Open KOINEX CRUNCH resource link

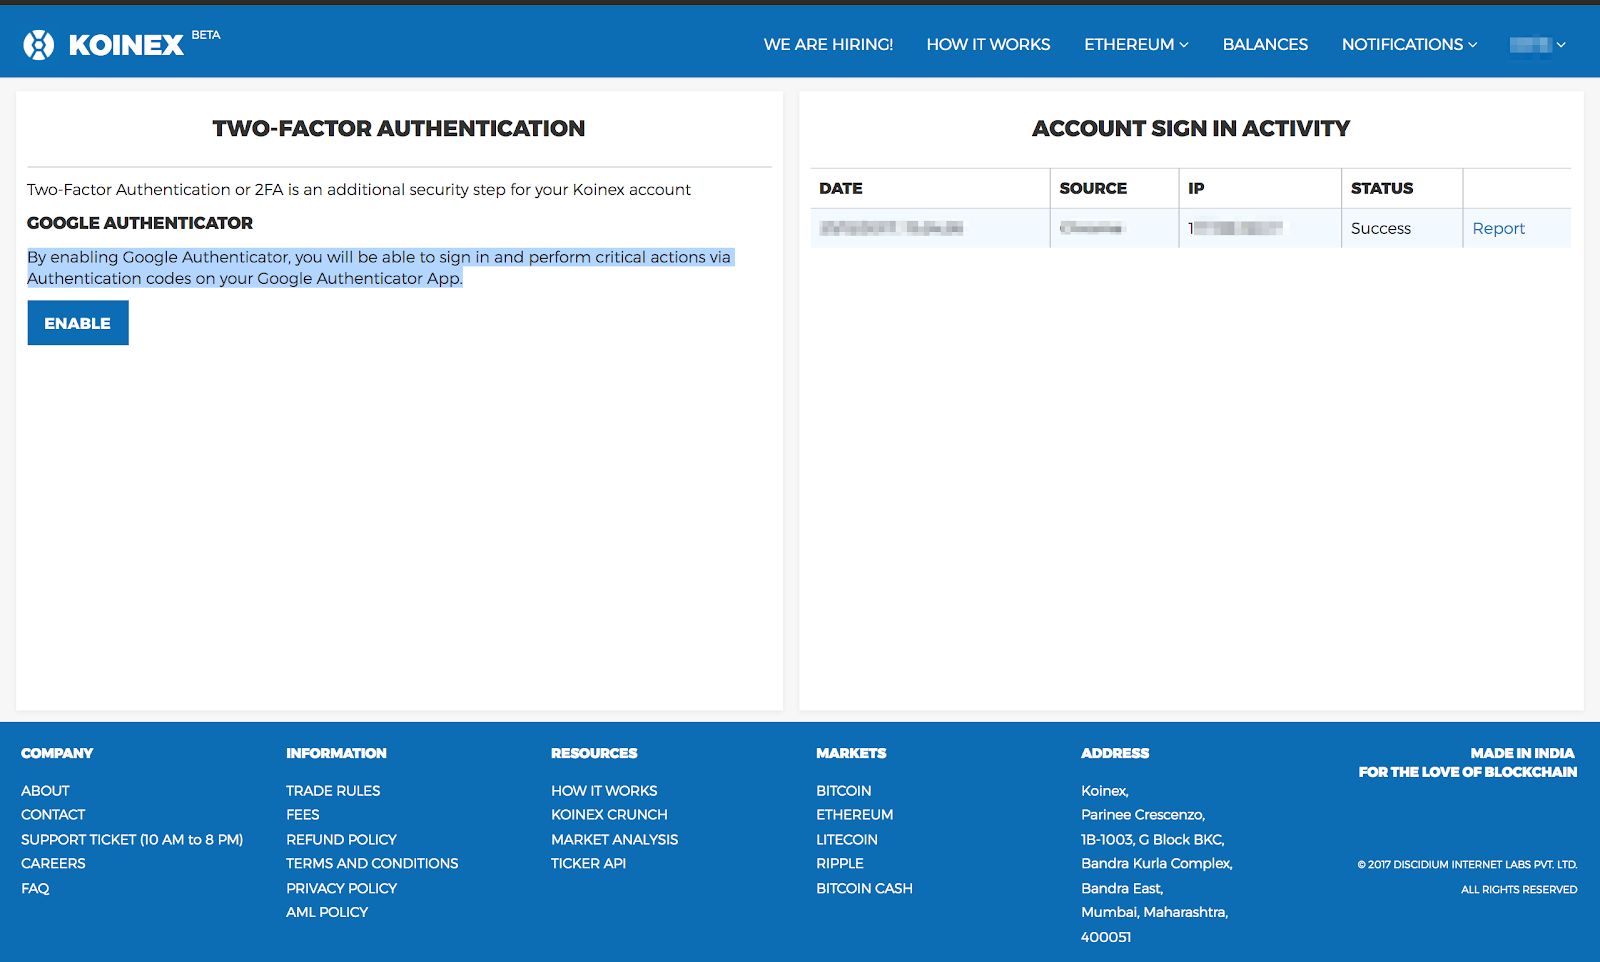[x=609, y=815]
